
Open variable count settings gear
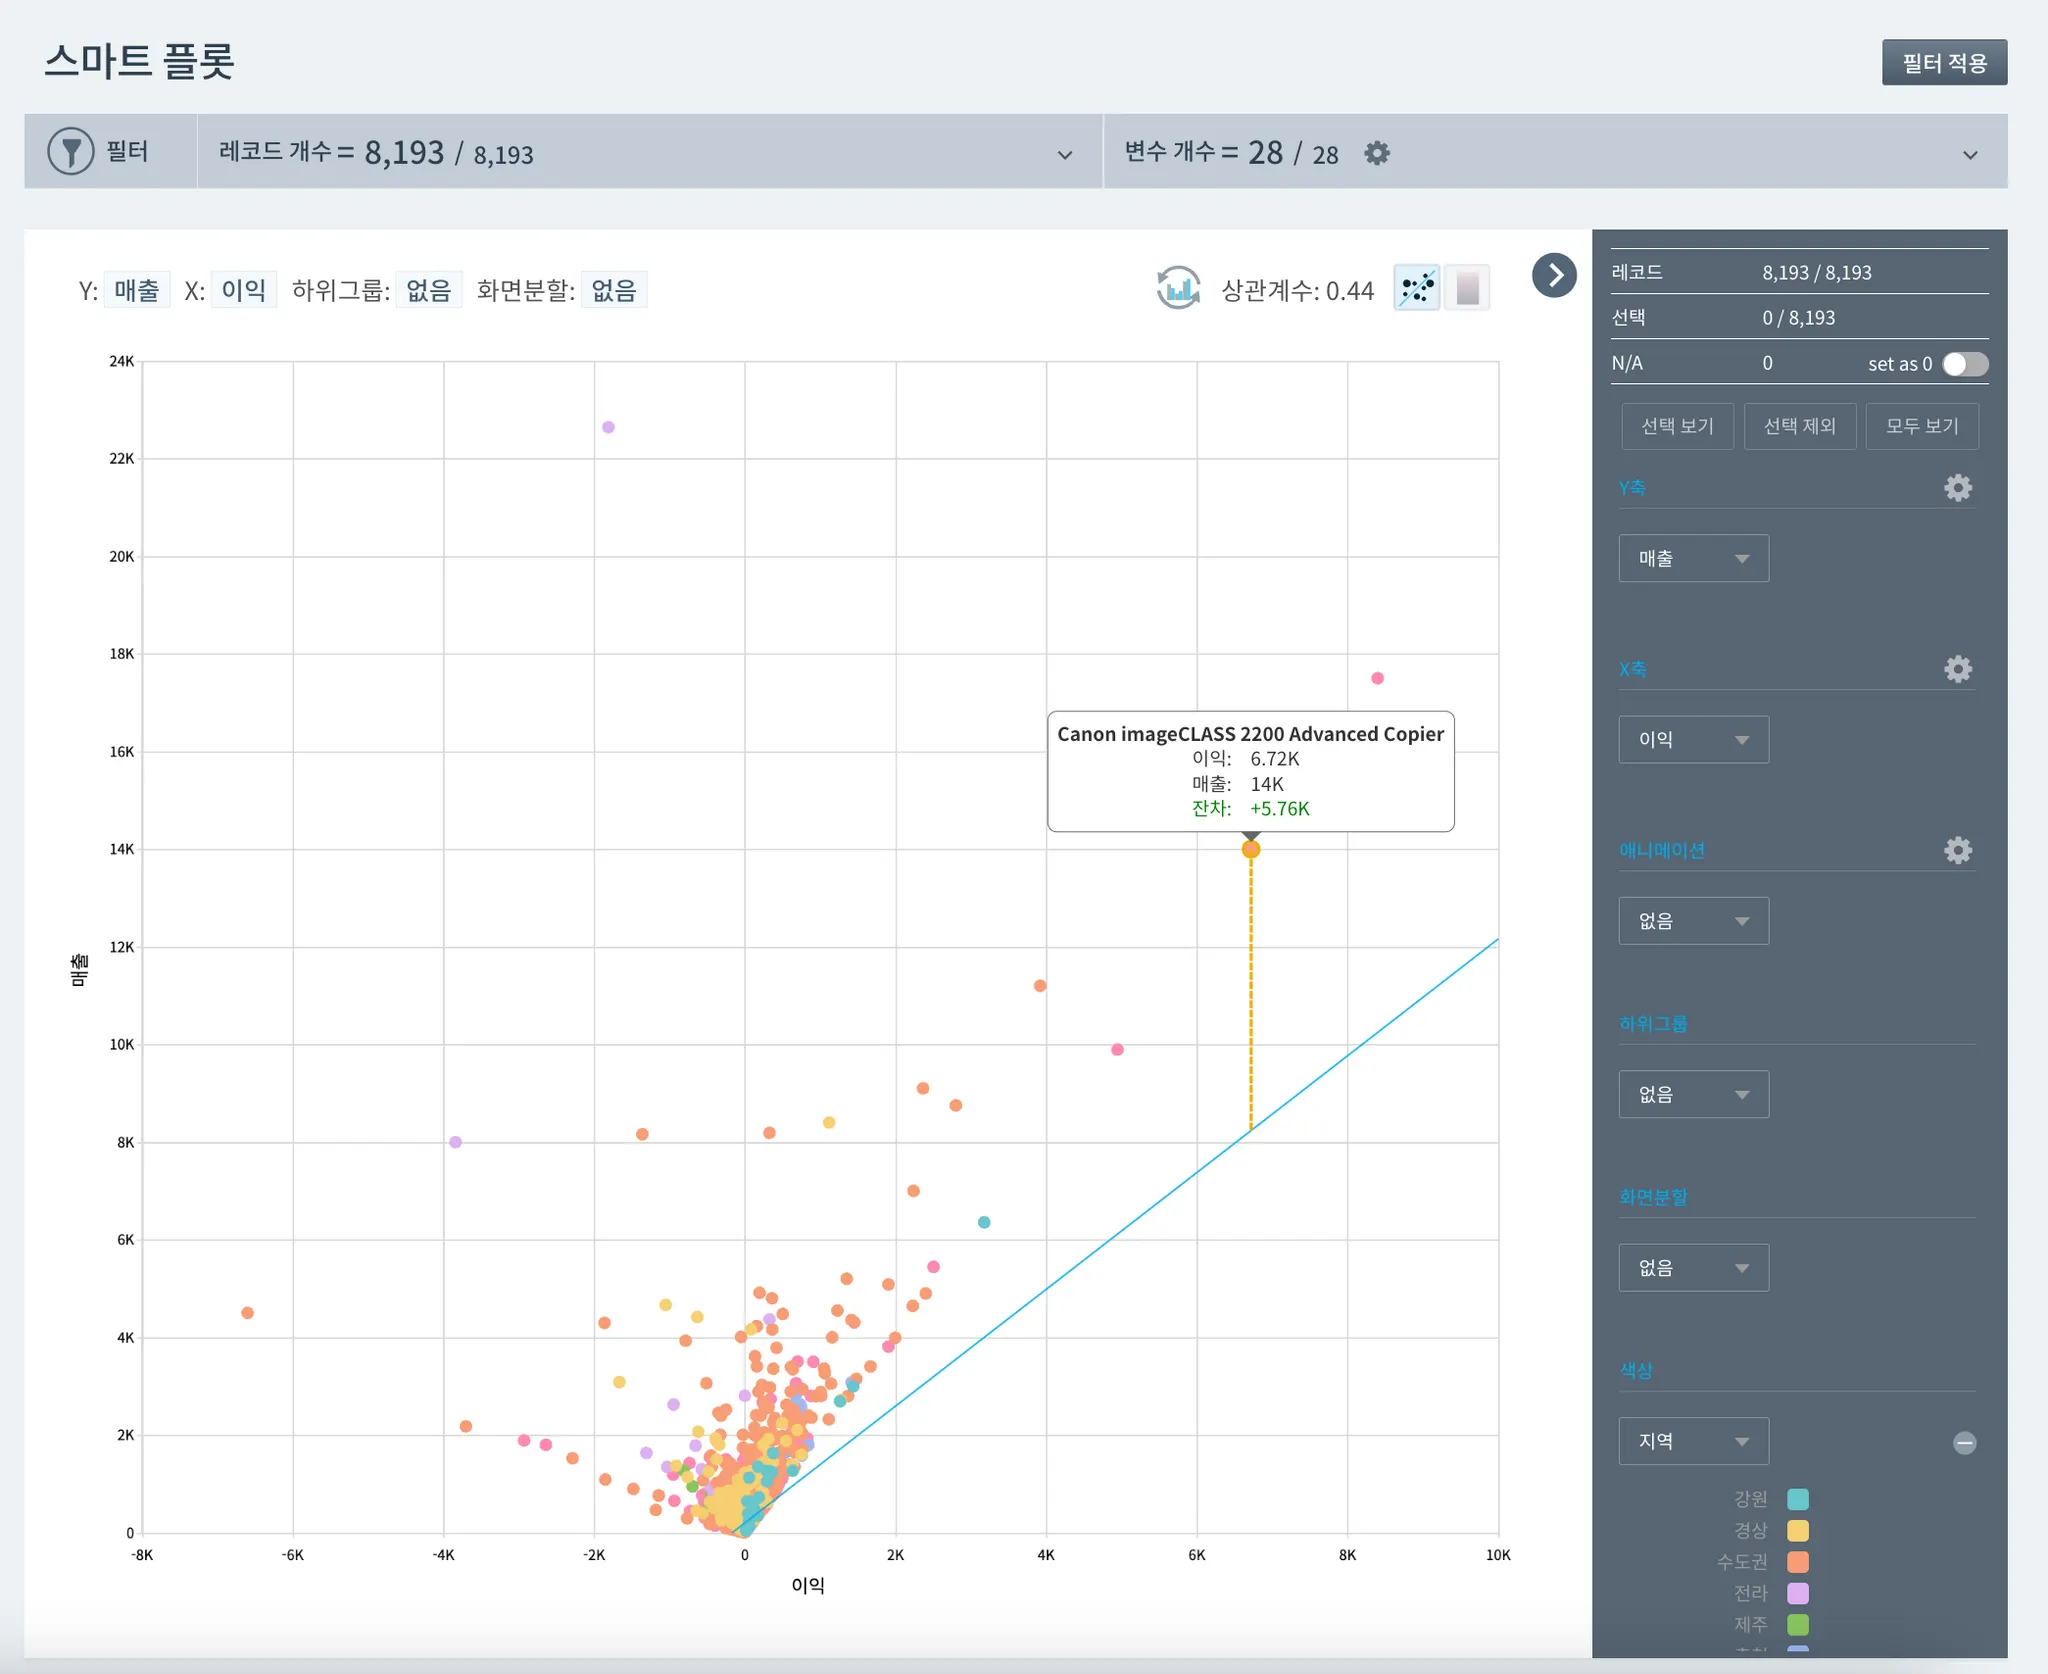pos(1377,153)
